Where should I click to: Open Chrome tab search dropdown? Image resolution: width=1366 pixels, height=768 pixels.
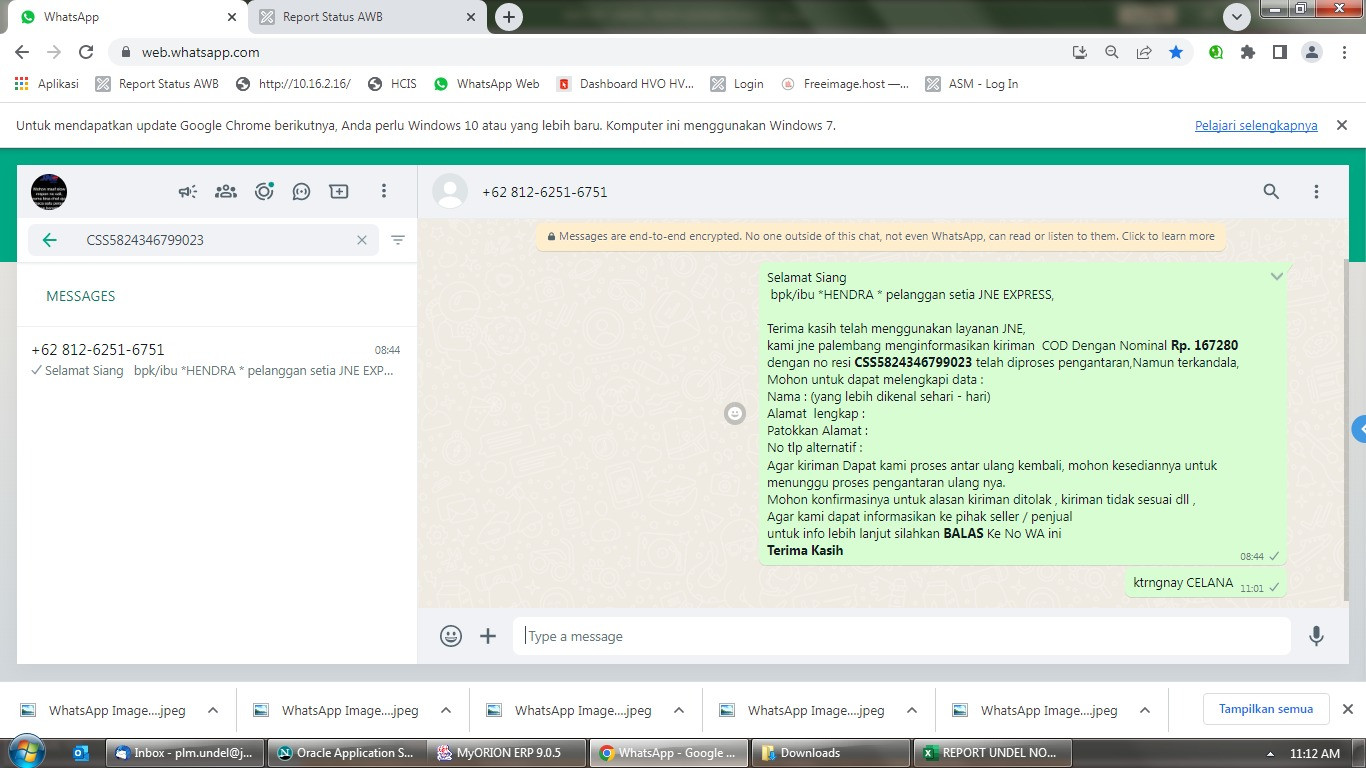click(x=1238, y=17)
